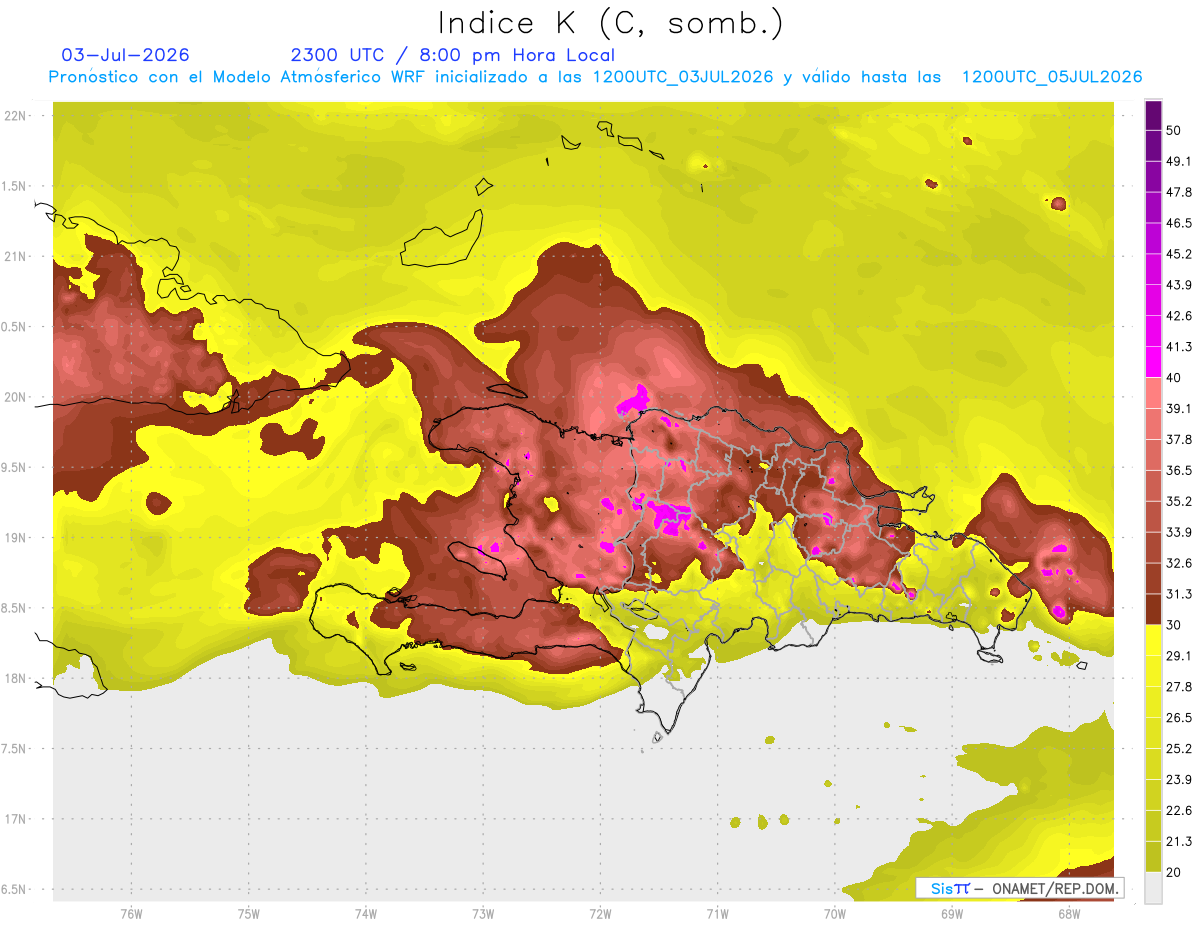Click the "30" color scale value
The height and width of the screenshot is (927, 1200).
coord(1174,625)
